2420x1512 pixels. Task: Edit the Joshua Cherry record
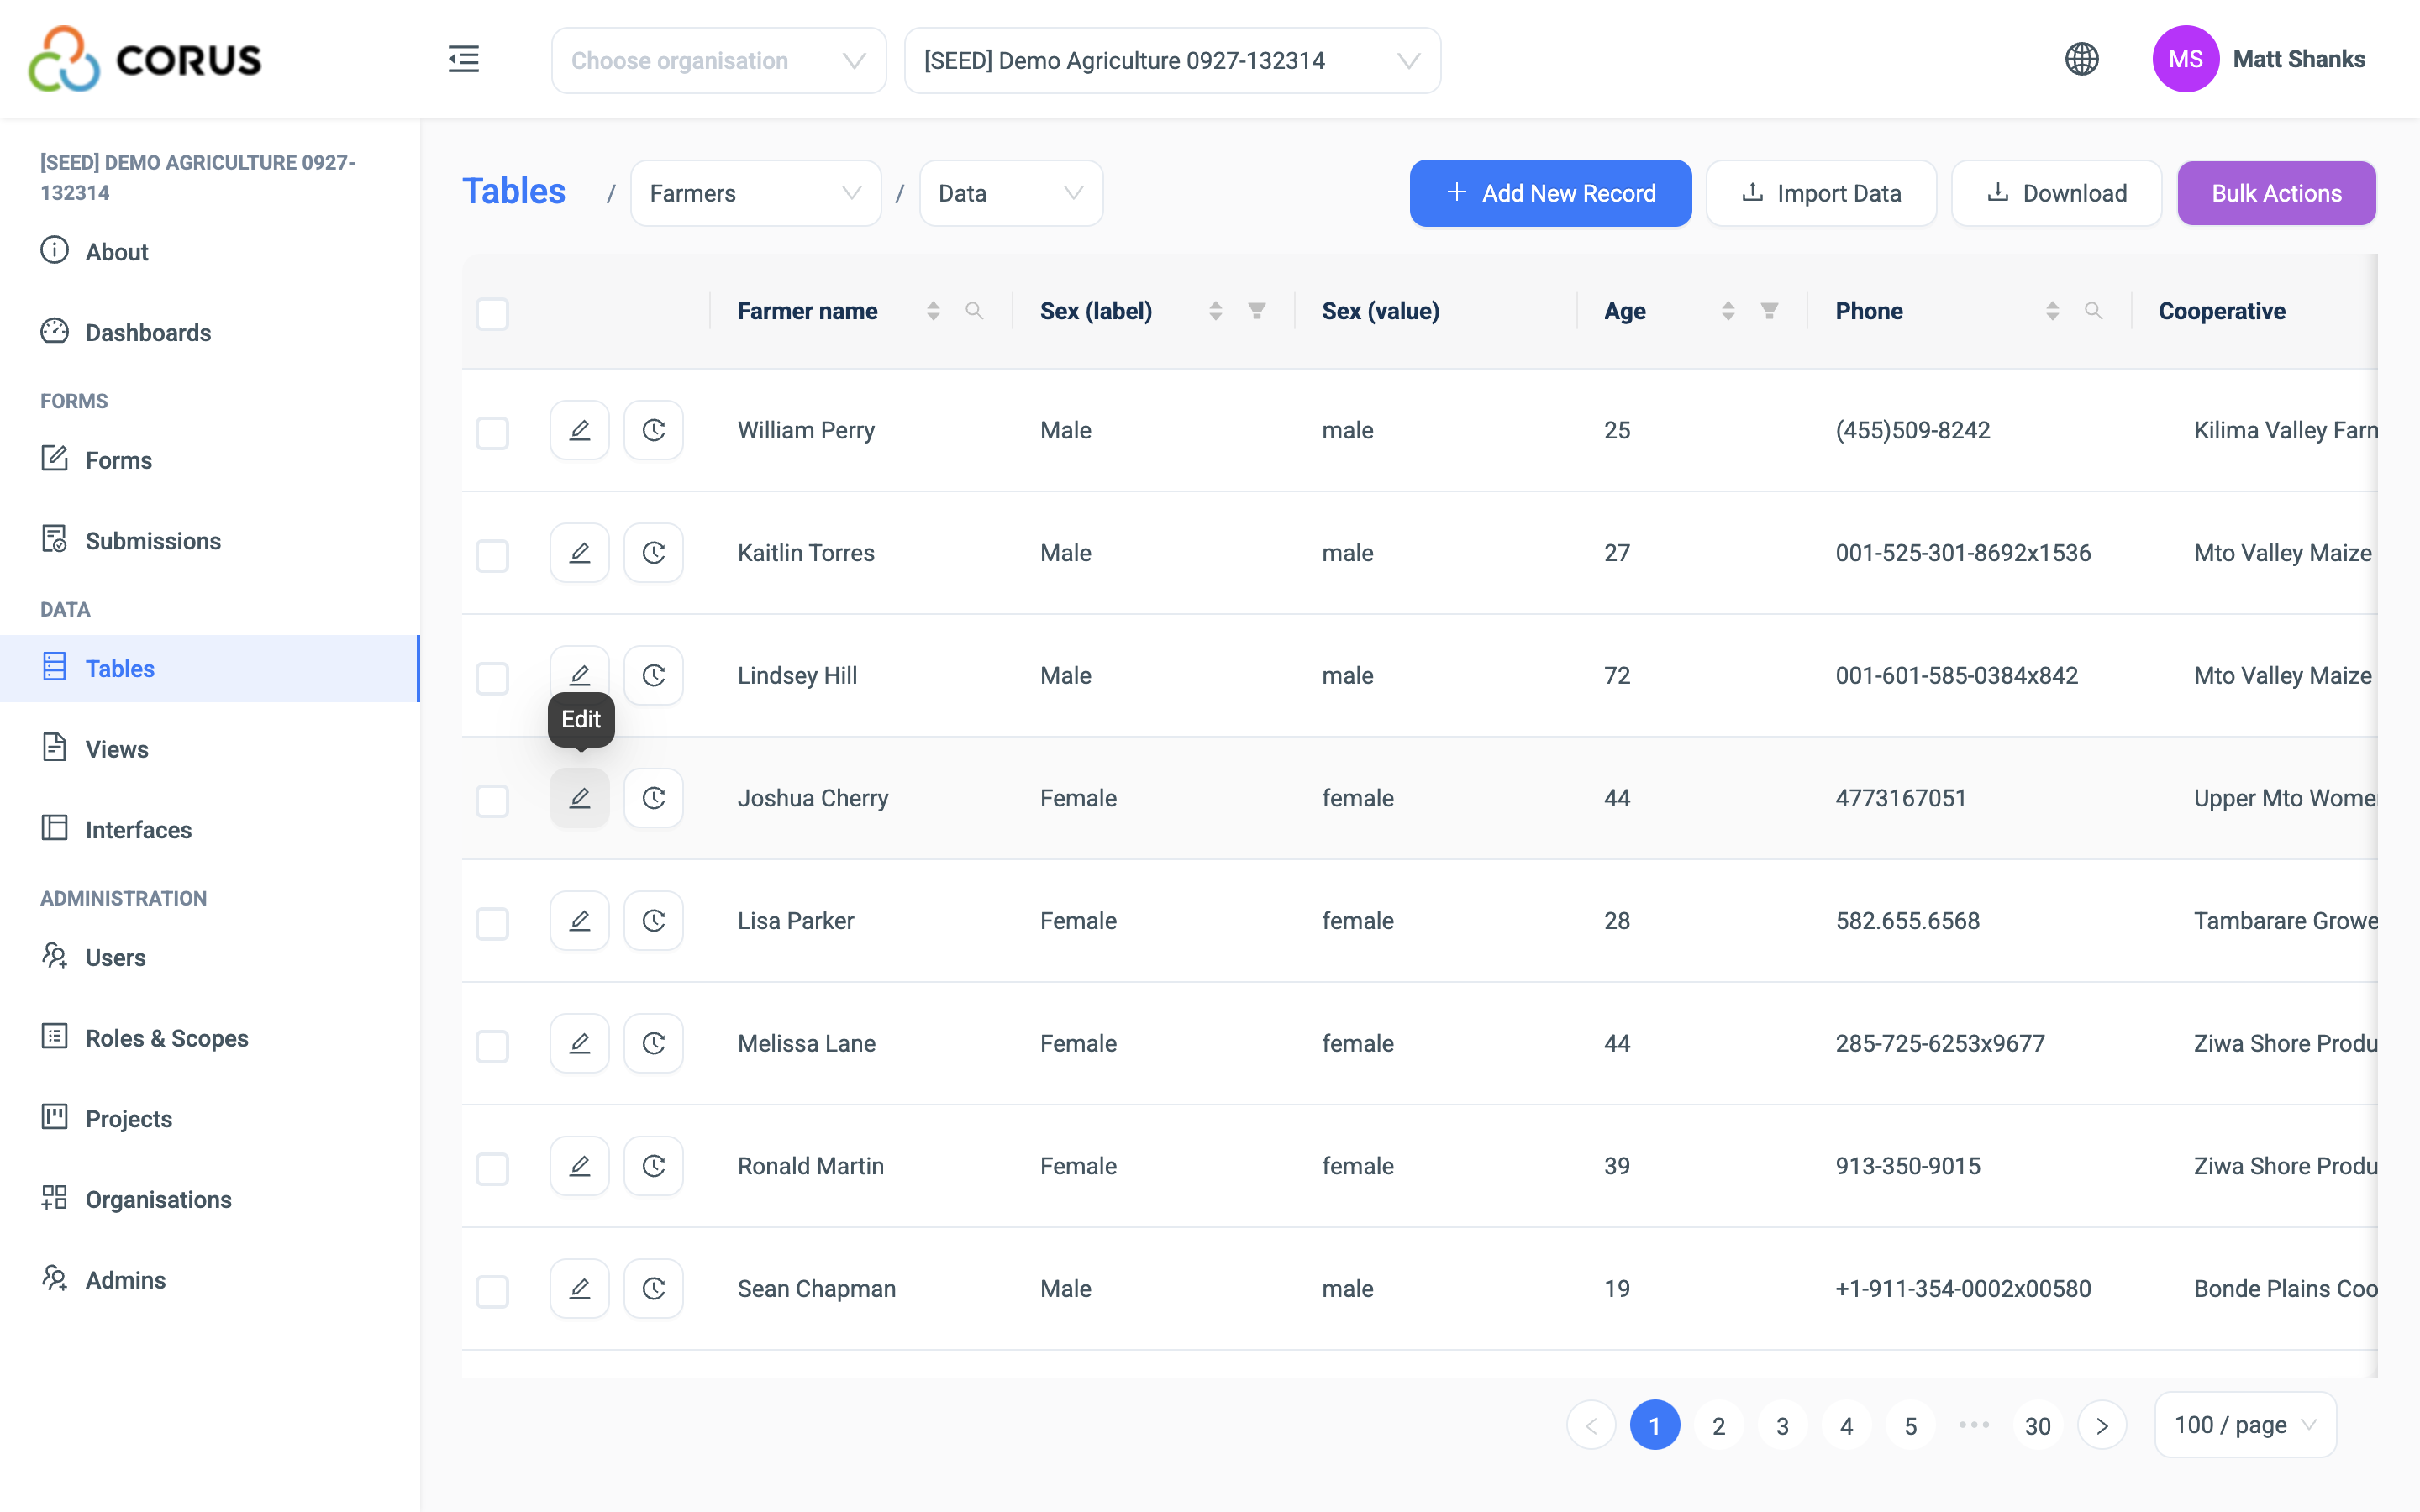[x=579, y=798]
